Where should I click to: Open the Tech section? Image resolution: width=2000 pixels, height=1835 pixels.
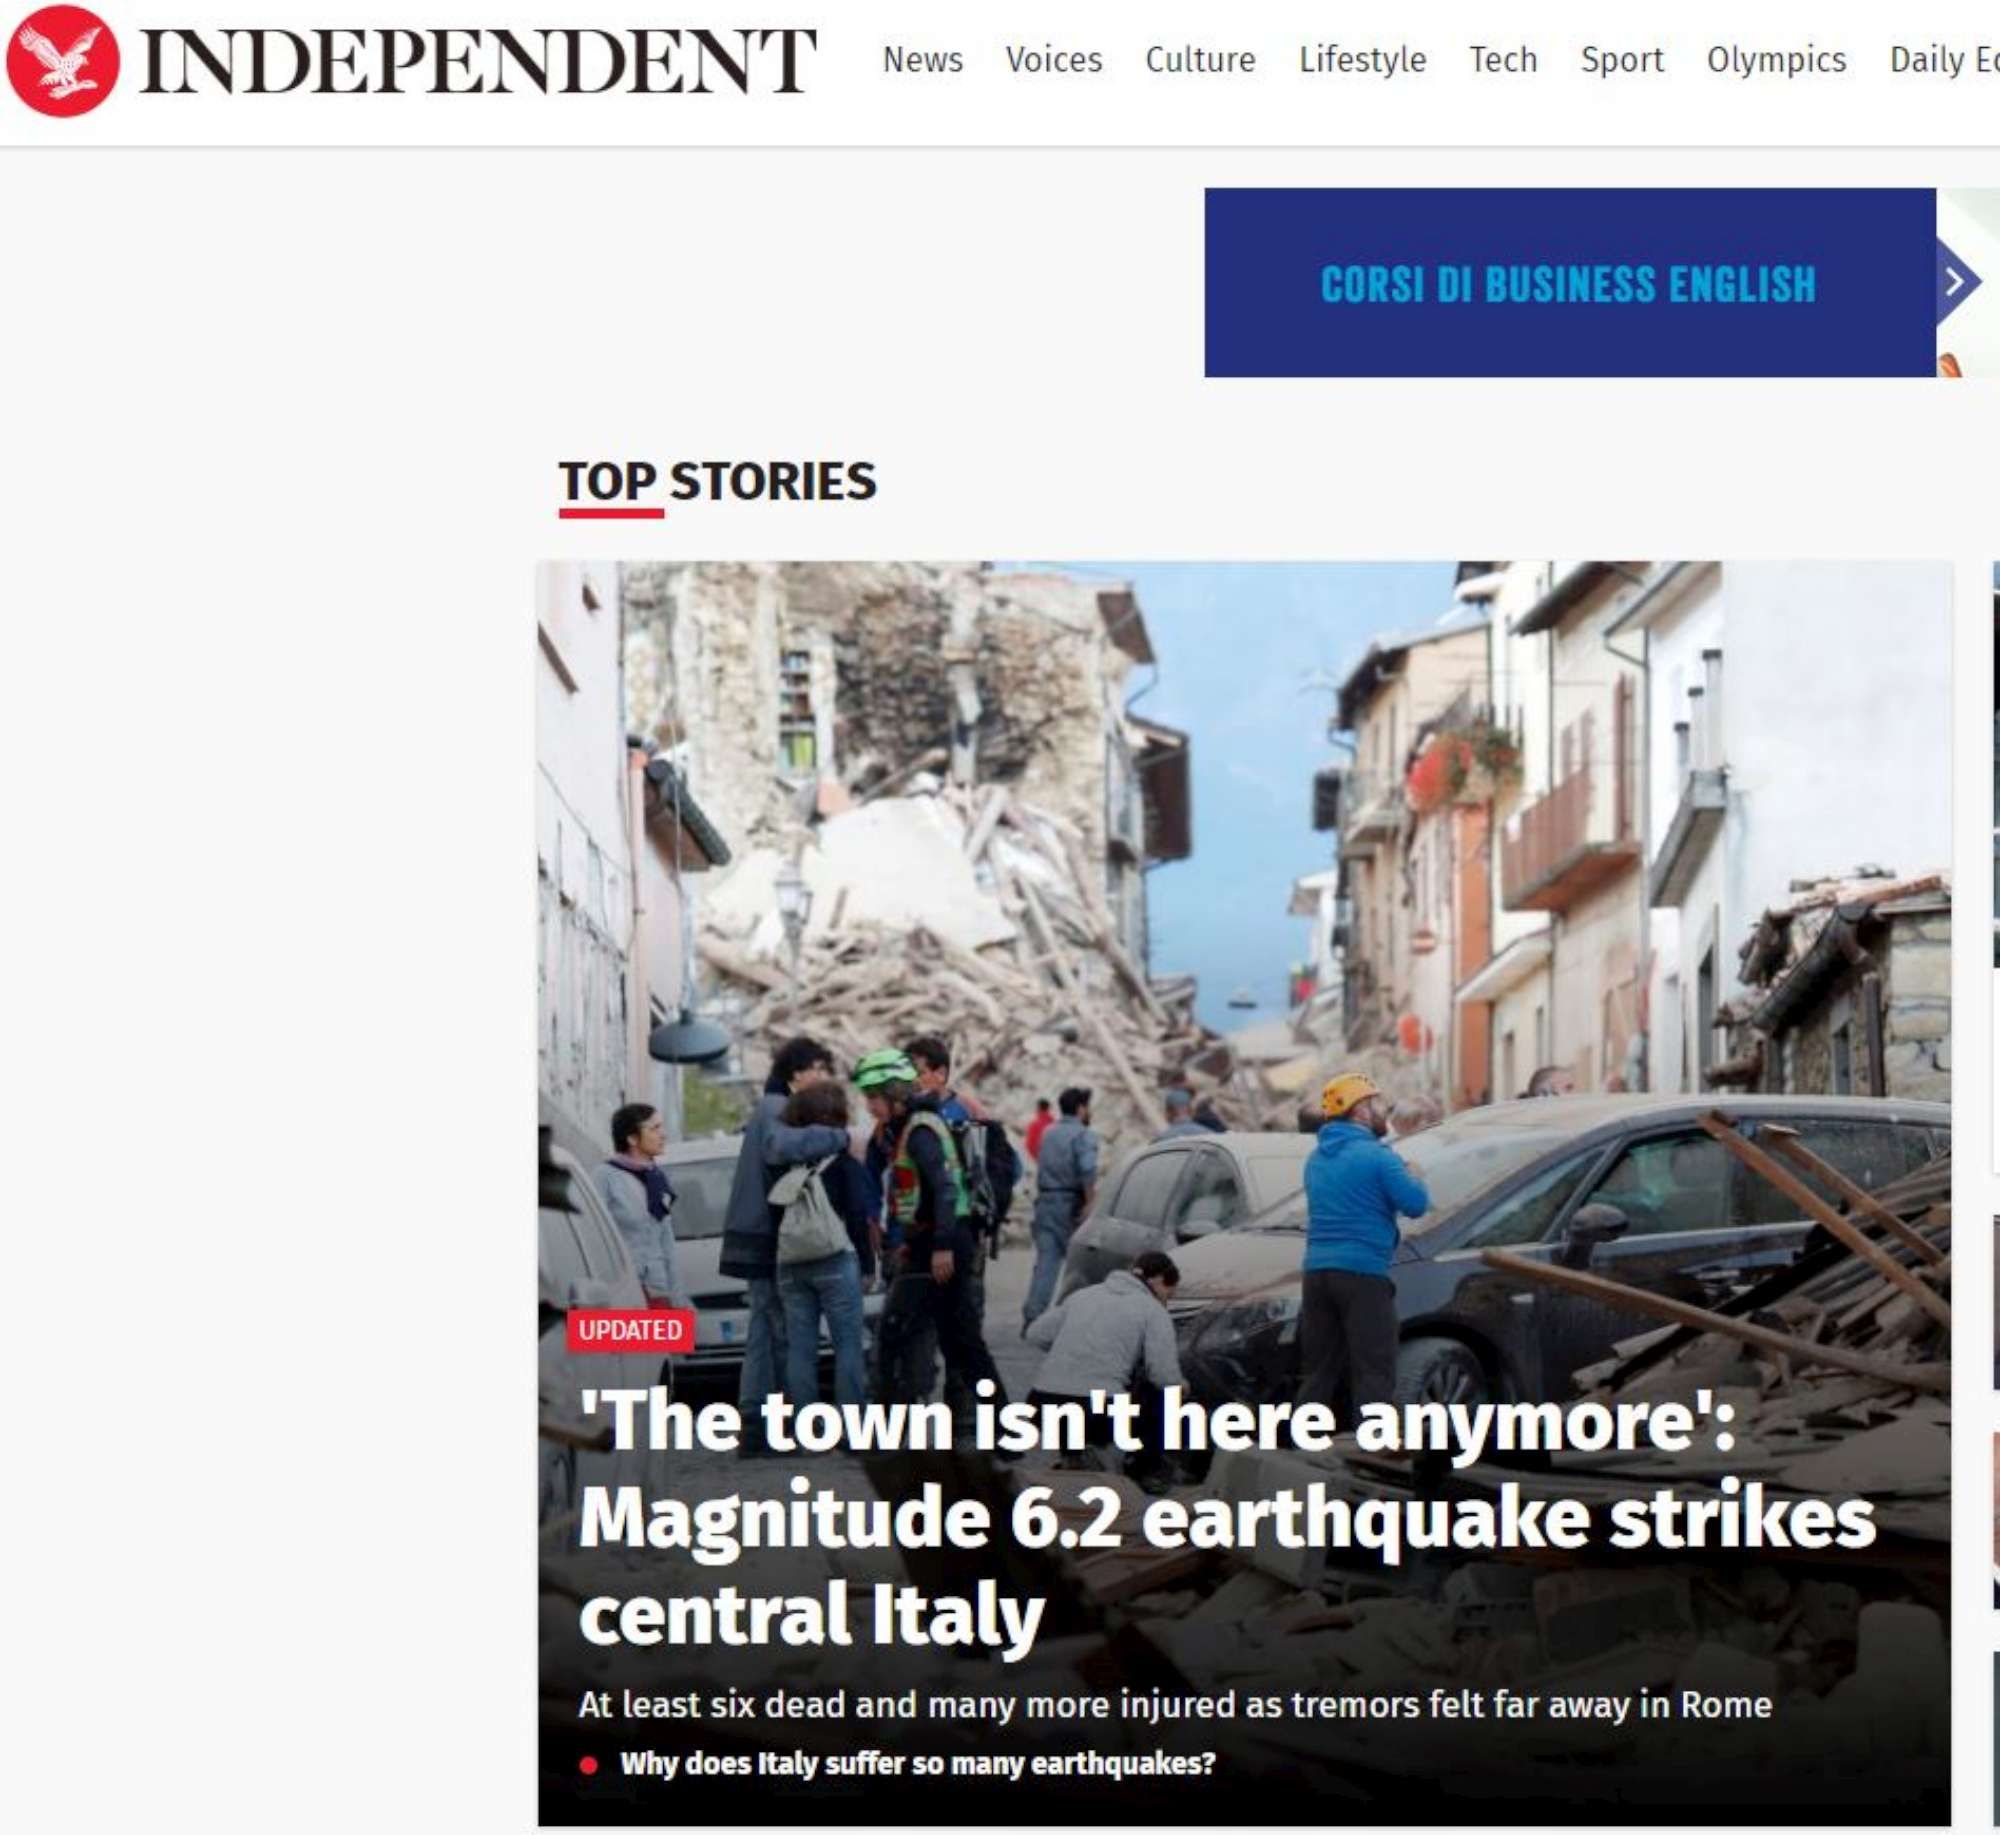[1502, 60]
